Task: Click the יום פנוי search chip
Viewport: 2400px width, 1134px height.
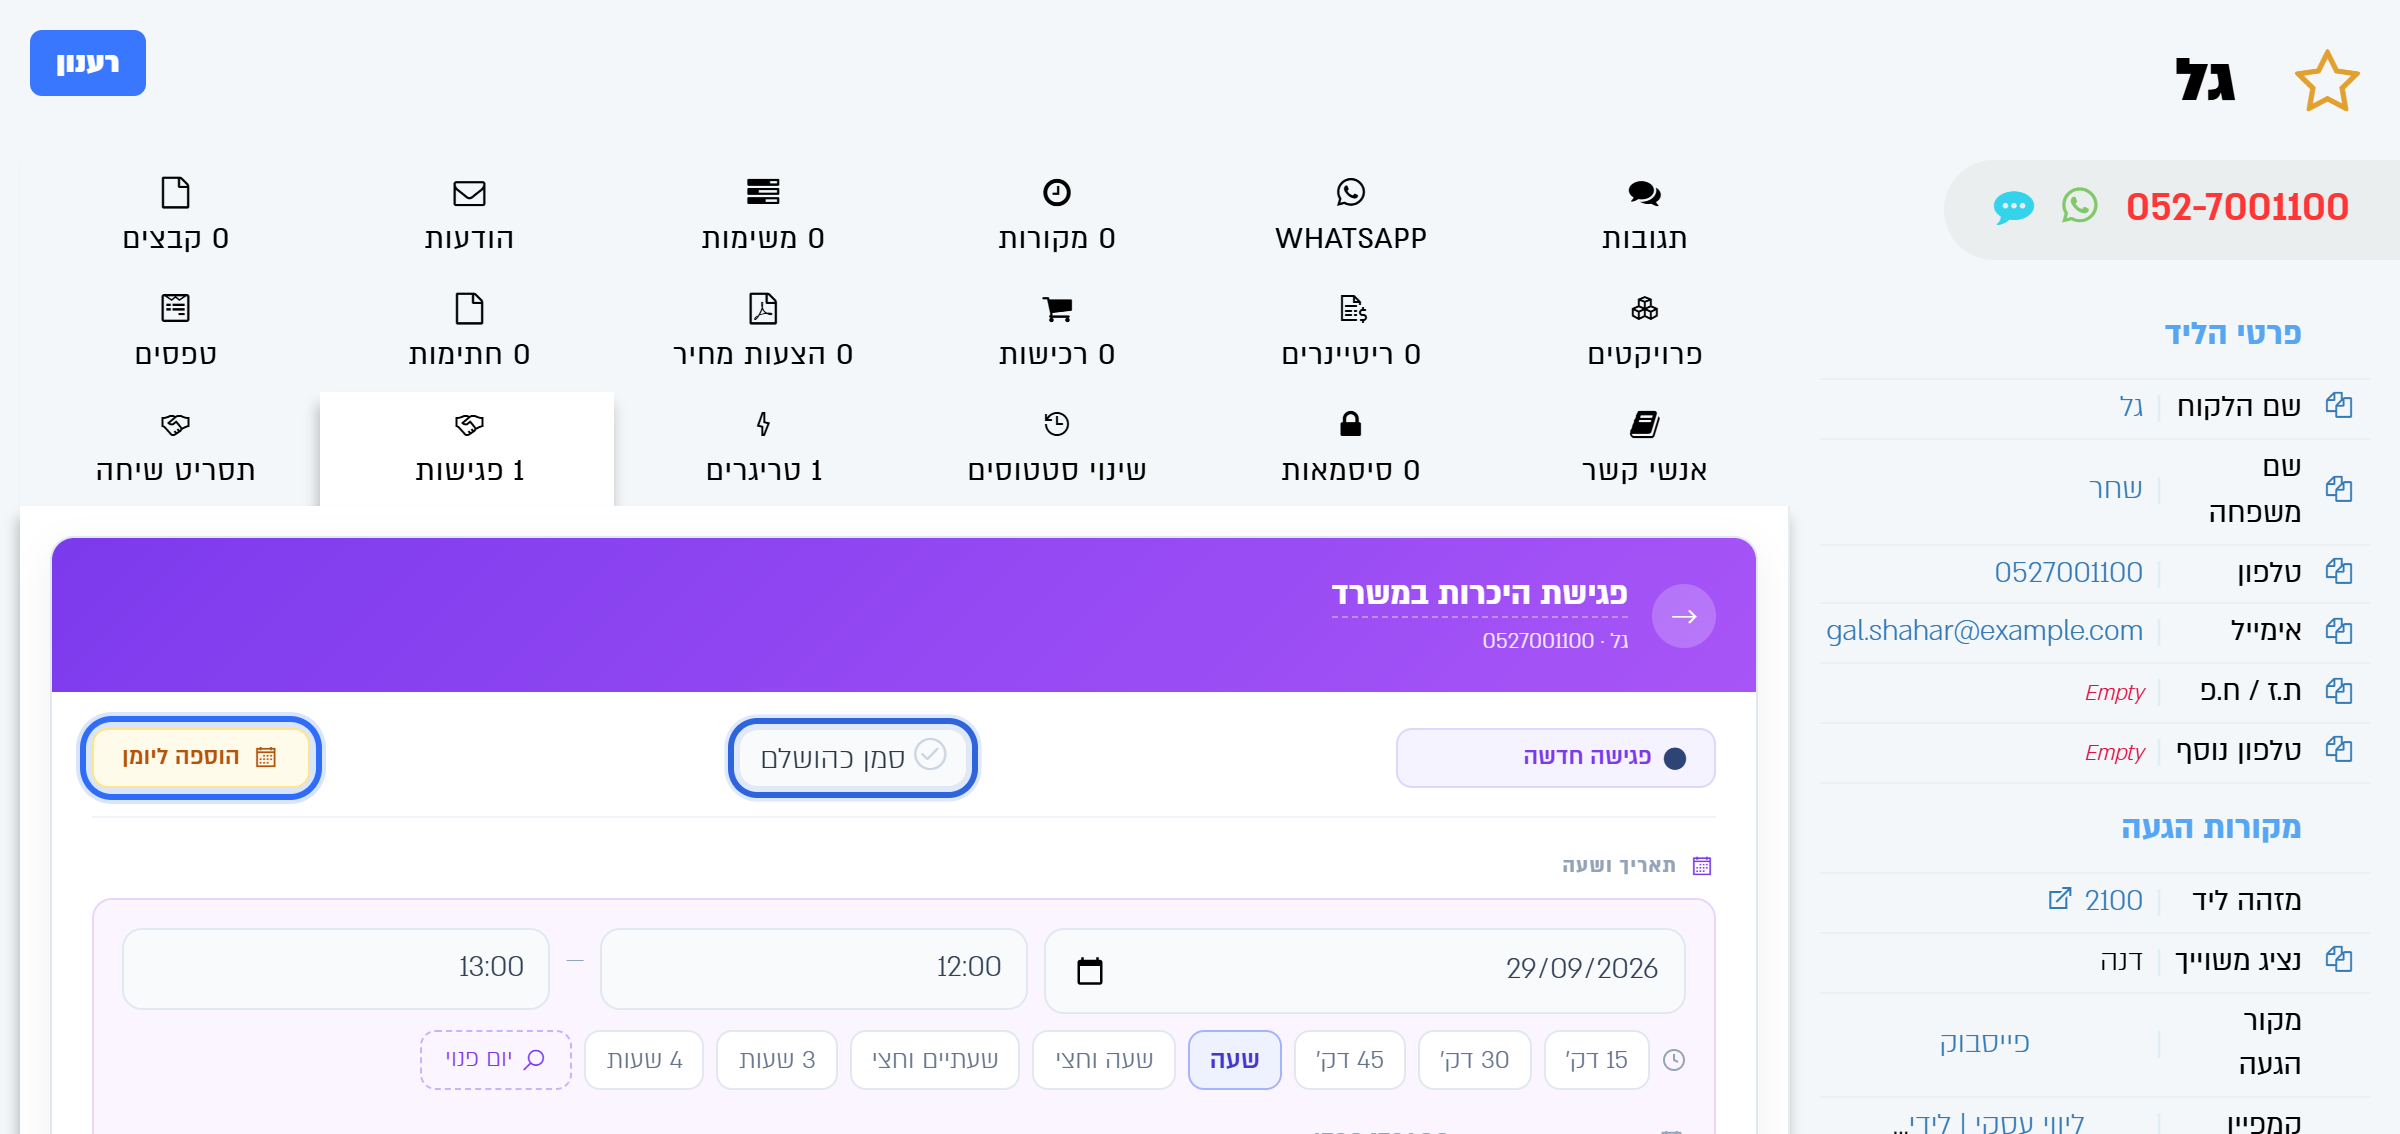Action: pos(496,1059)
